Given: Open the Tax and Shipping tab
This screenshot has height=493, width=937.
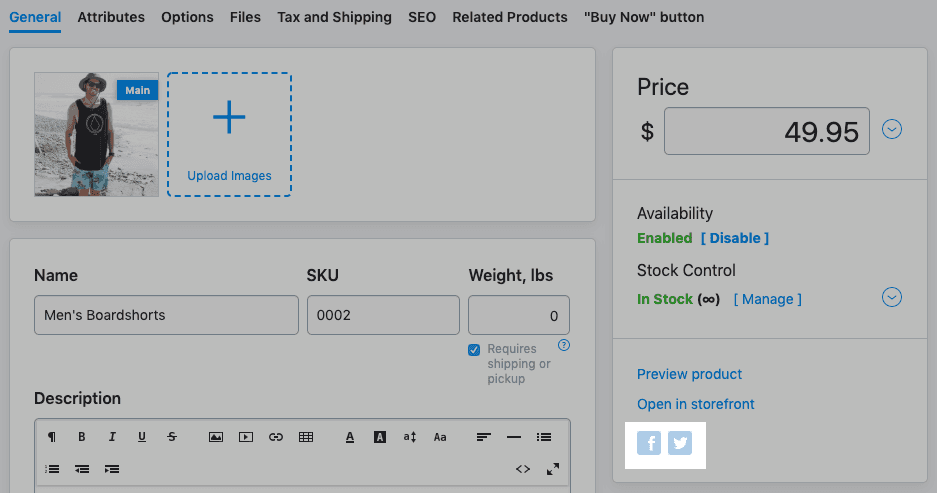Looking at the screenshot, I should pyautogui.click(x=334, y=17).
